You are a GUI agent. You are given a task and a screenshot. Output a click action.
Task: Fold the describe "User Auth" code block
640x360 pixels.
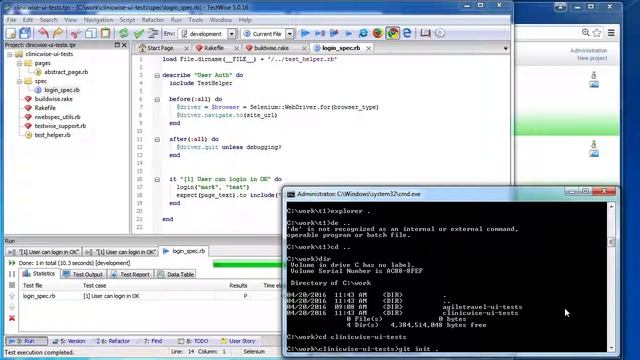[x=157, y=75]
